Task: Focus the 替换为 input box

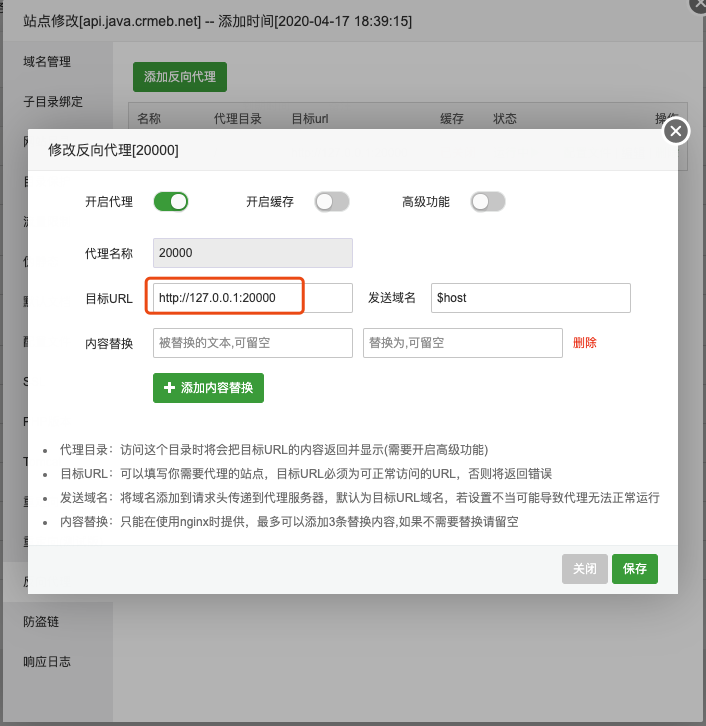Action: pyautogui.click(x=462, y=343)
